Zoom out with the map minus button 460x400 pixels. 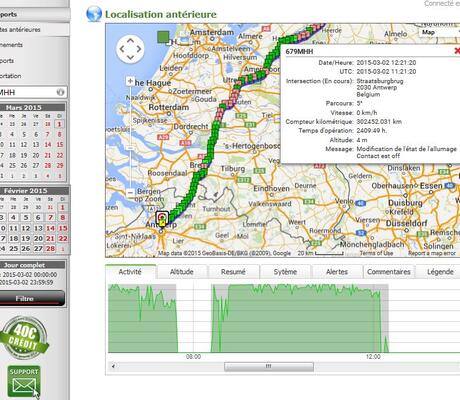pyautogui.click(x=130, y=193)
